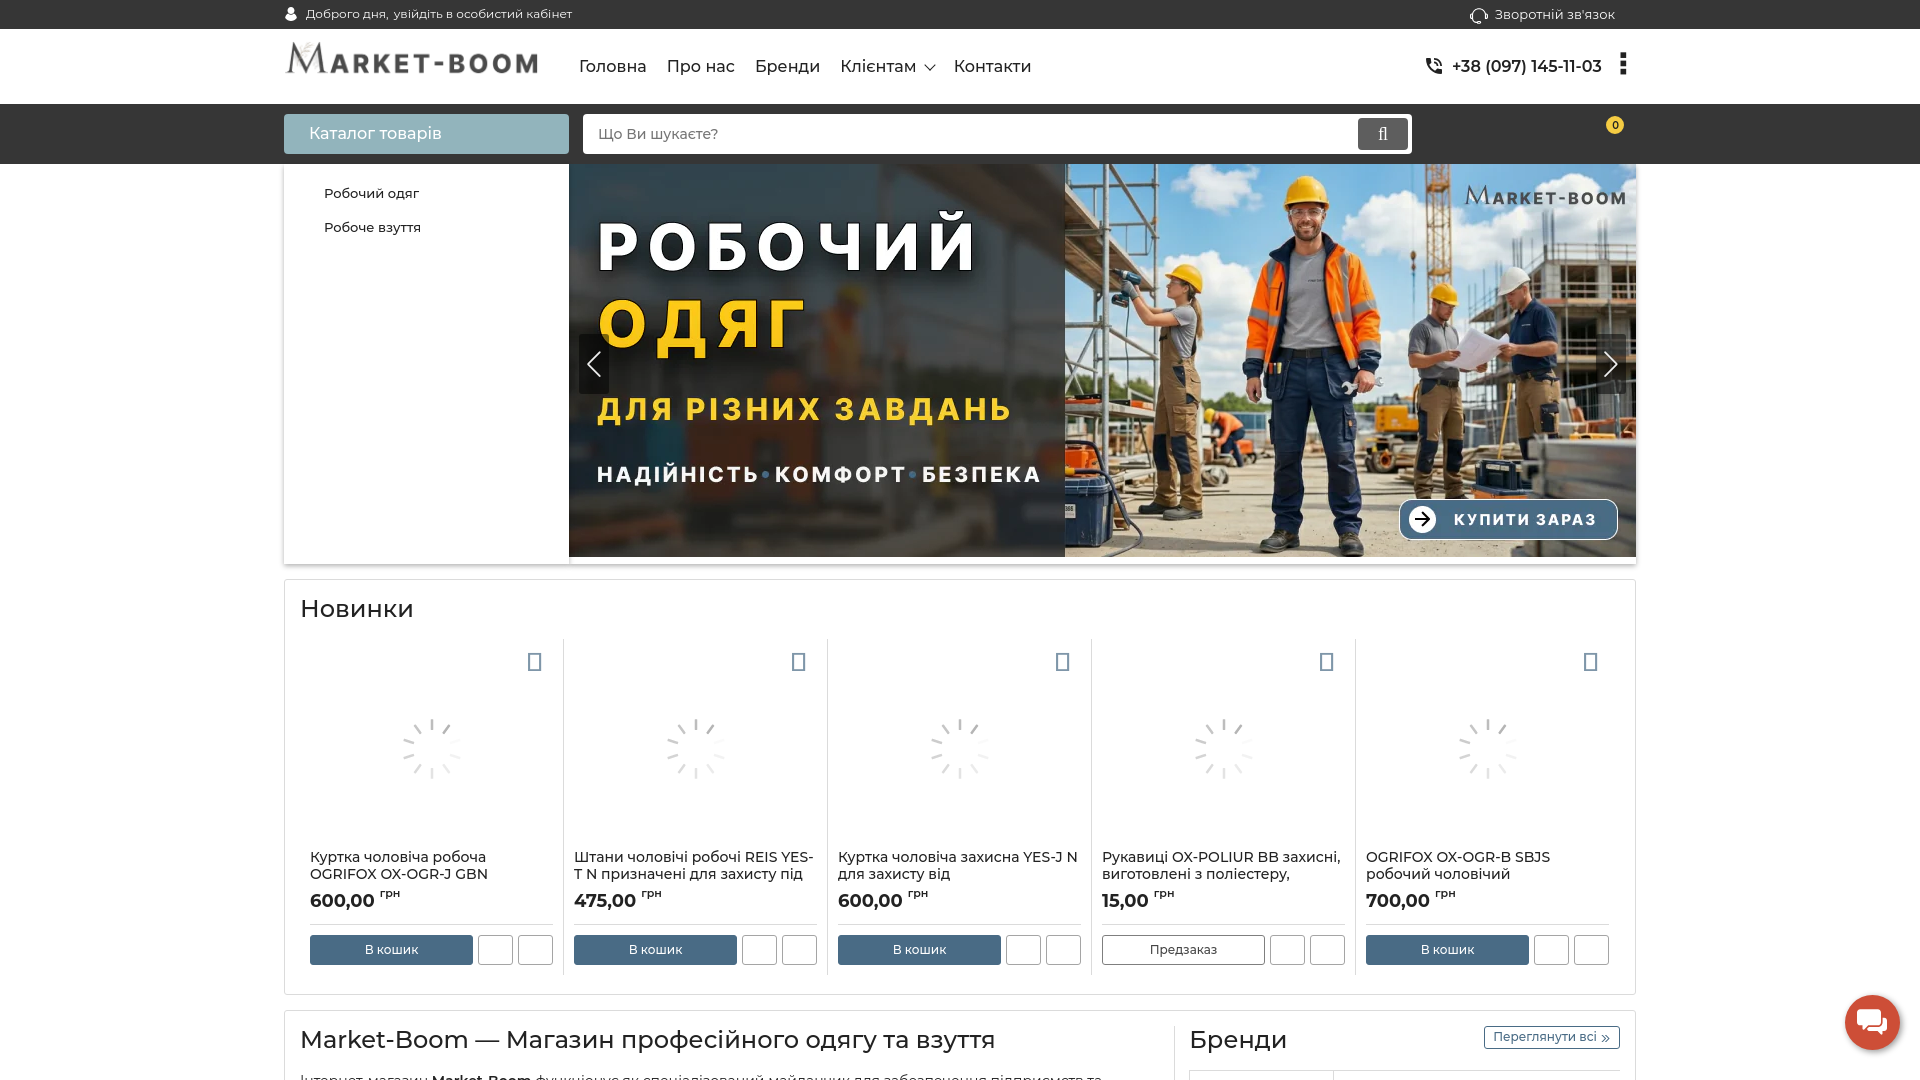The image size is (1920, 1080).
Task: Focus the Що Ви шукаєте search field
Action: pyautogui.click(x=970, y=134)
